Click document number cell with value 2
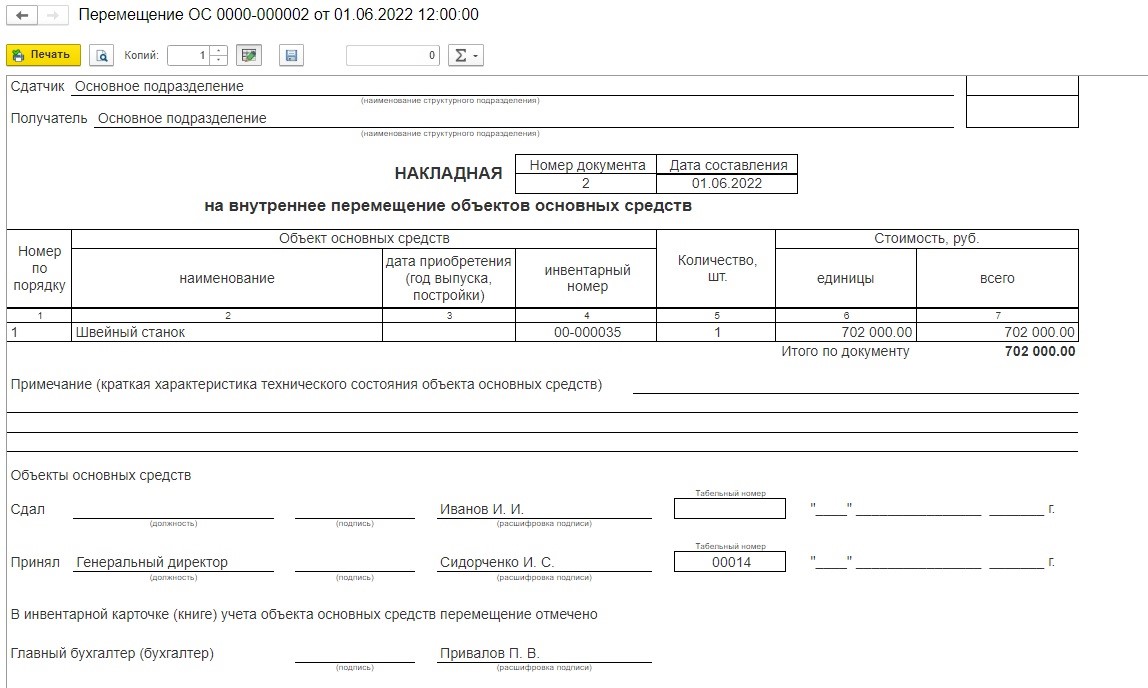Image resolution: width=1148 pixels, height=688 pixels. click(x=586, y=184)
